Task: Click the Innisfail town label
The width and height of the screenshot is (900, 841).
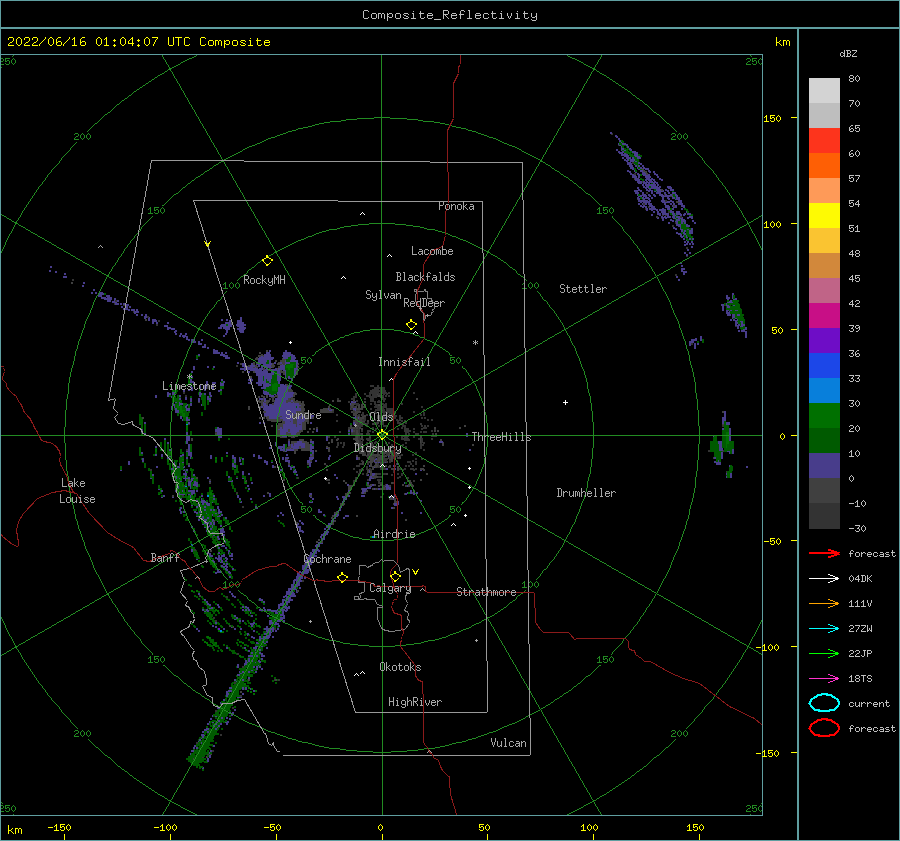Action: 404,362
